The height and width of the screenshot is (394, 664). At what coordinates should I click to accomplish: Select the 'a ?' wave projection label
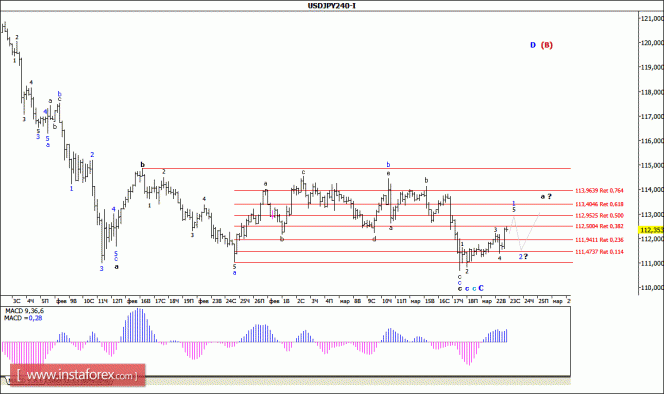click(546, 197)
